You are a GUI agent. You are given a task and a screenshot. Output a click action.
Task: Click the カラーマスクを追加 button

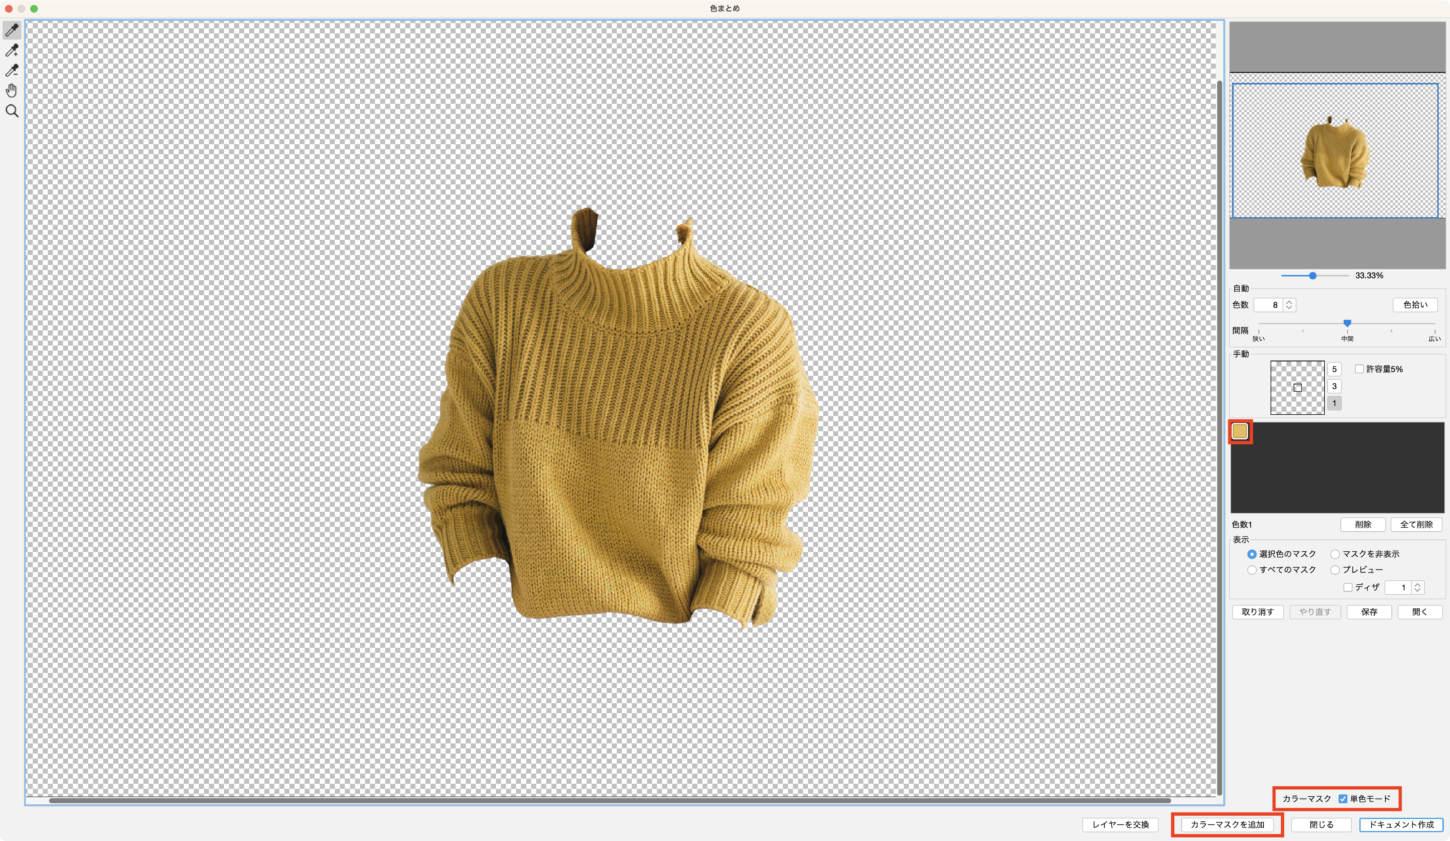[1227, 825]
